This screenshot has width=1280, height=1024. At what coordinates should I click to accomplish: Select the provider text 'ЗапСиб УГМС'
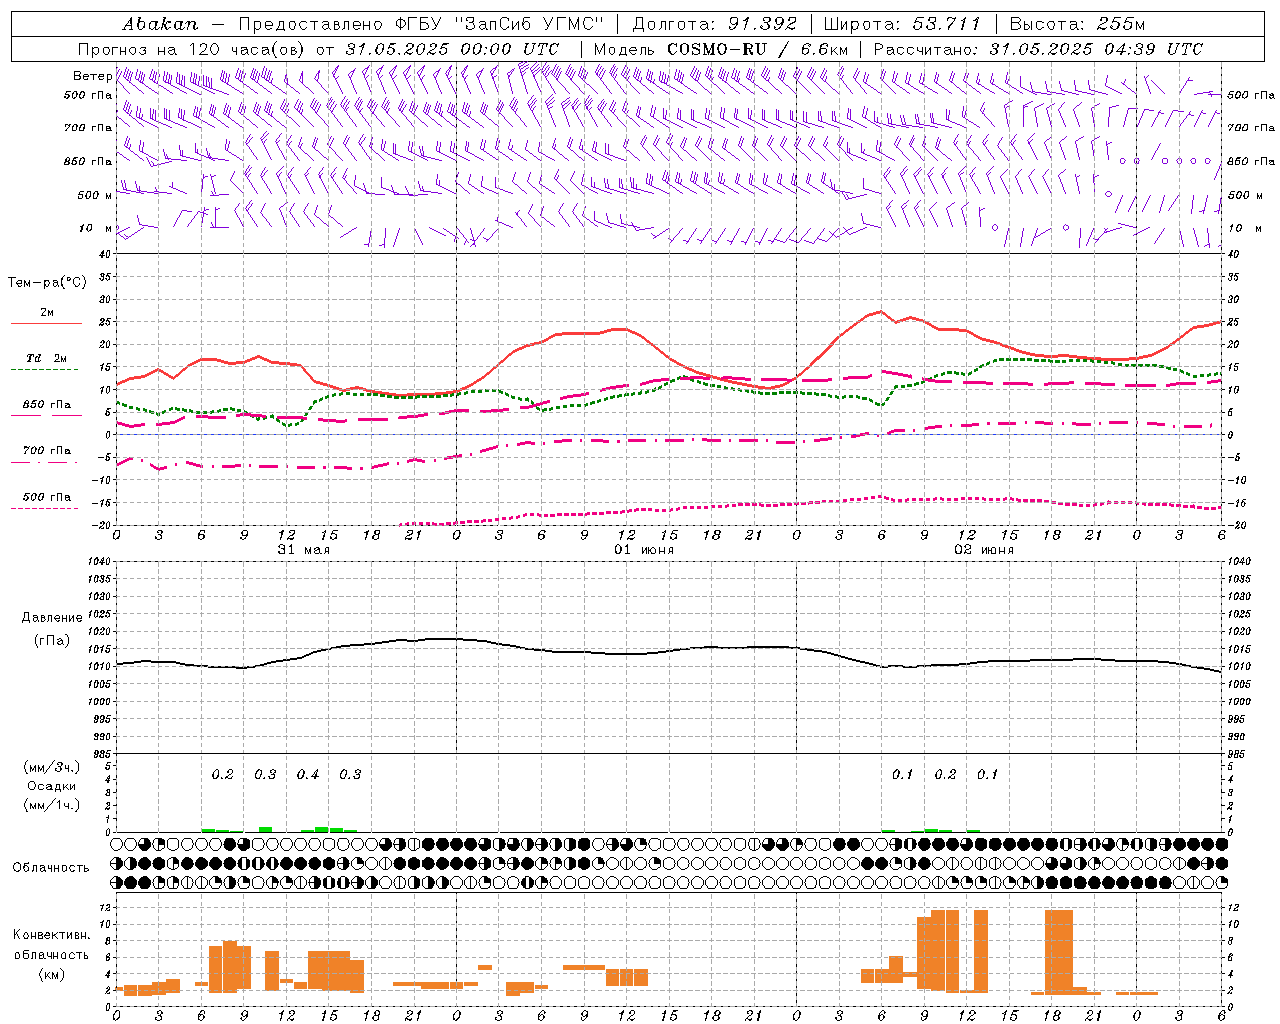[531, 24]
